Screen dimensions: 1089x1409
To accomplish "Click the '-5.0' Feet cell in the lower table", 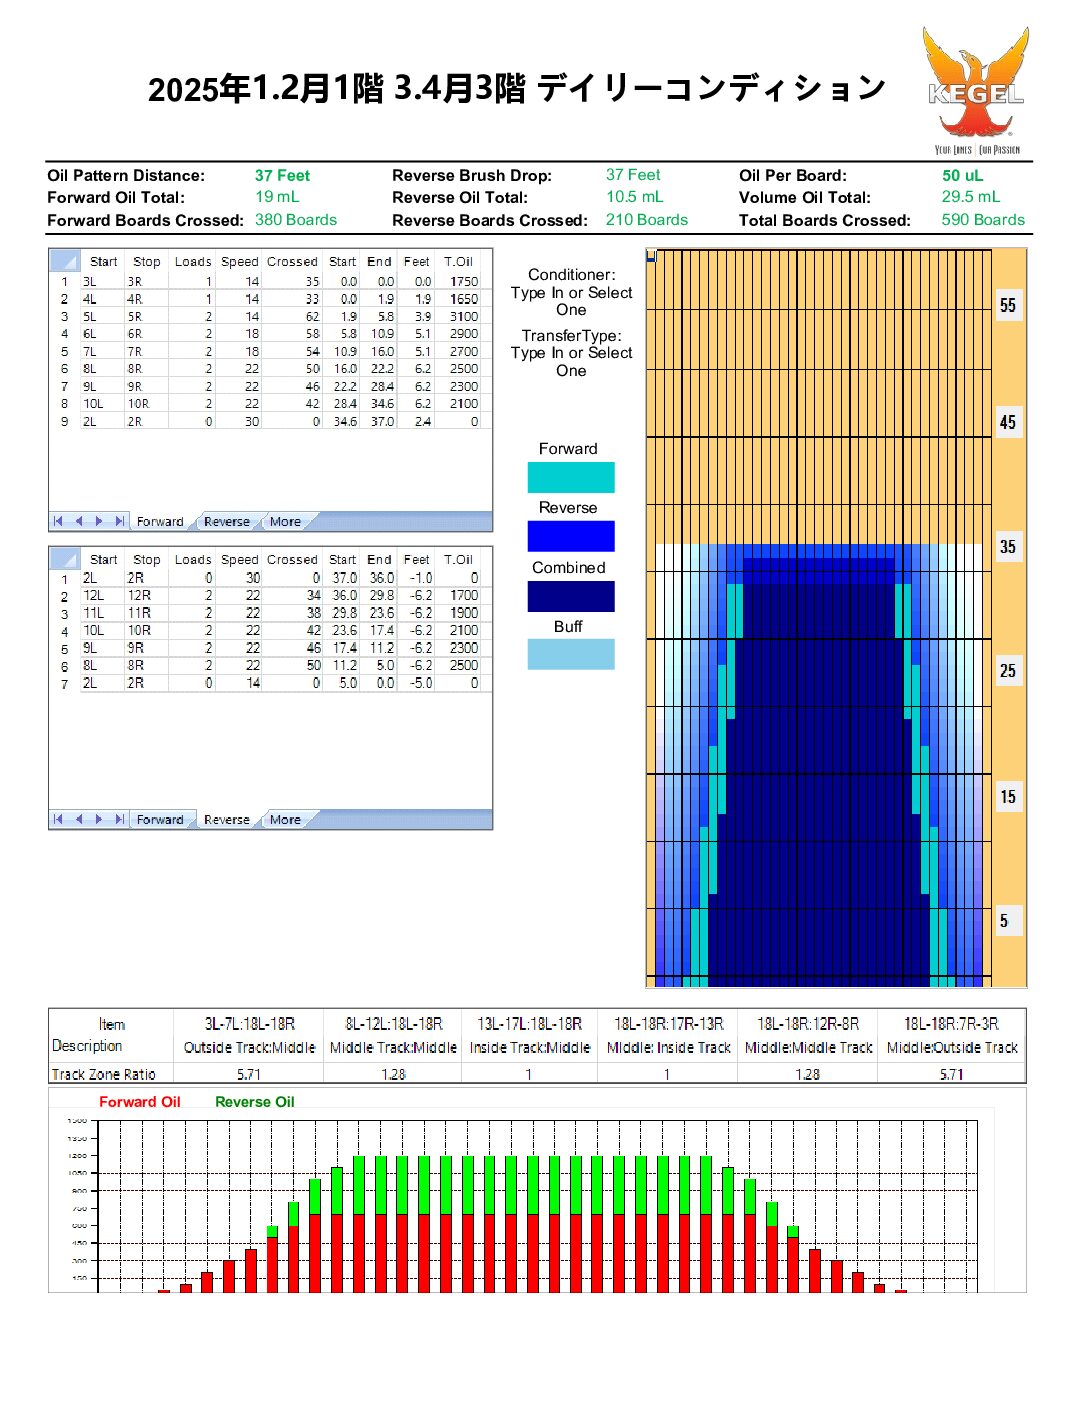I will [x=416, y=683].
